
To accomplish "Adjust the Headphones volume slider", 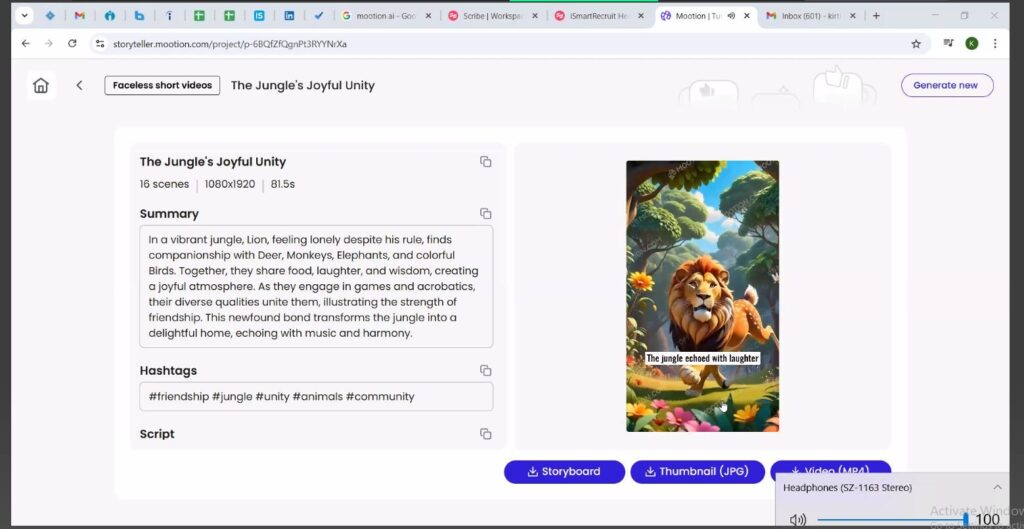I will click(x=891, y=520).
